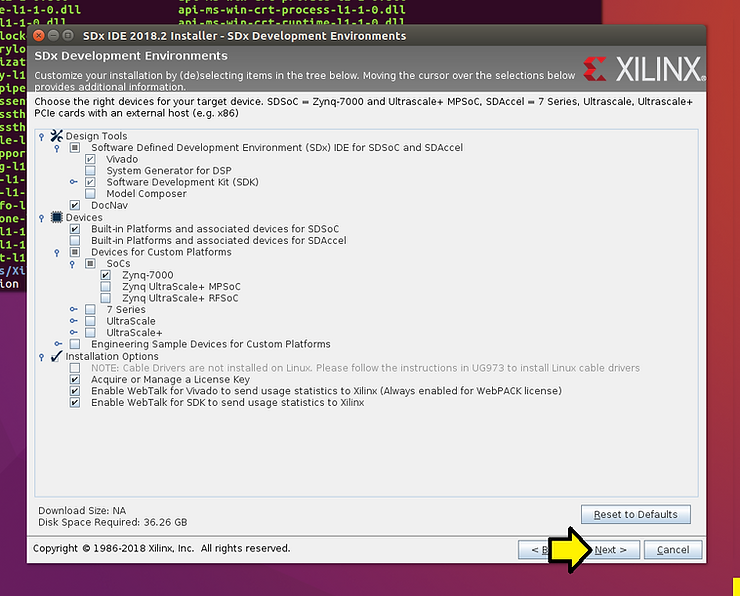
Task: Click 'SDx Development Environments' heading
Action: click(x=131, y=56)
